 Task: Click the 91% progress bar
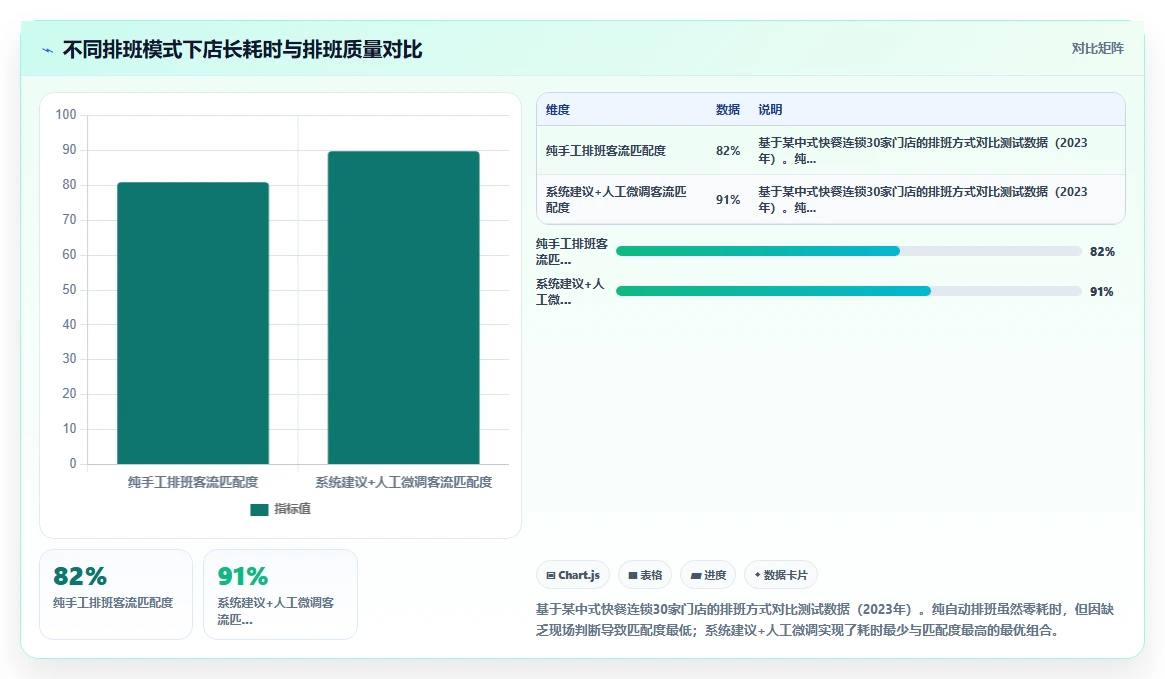pyautogui.click(x=848, y=291)
